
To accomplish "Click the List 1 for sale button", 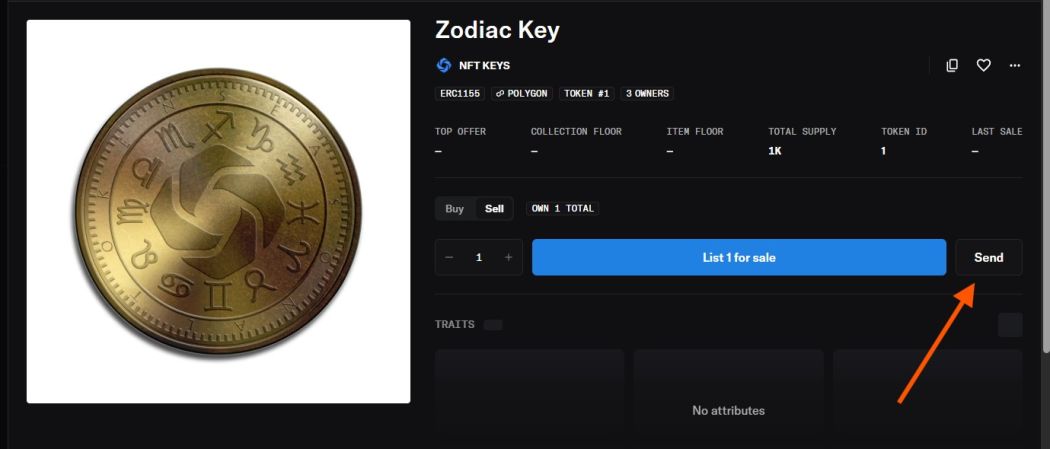I will point(738,257).
